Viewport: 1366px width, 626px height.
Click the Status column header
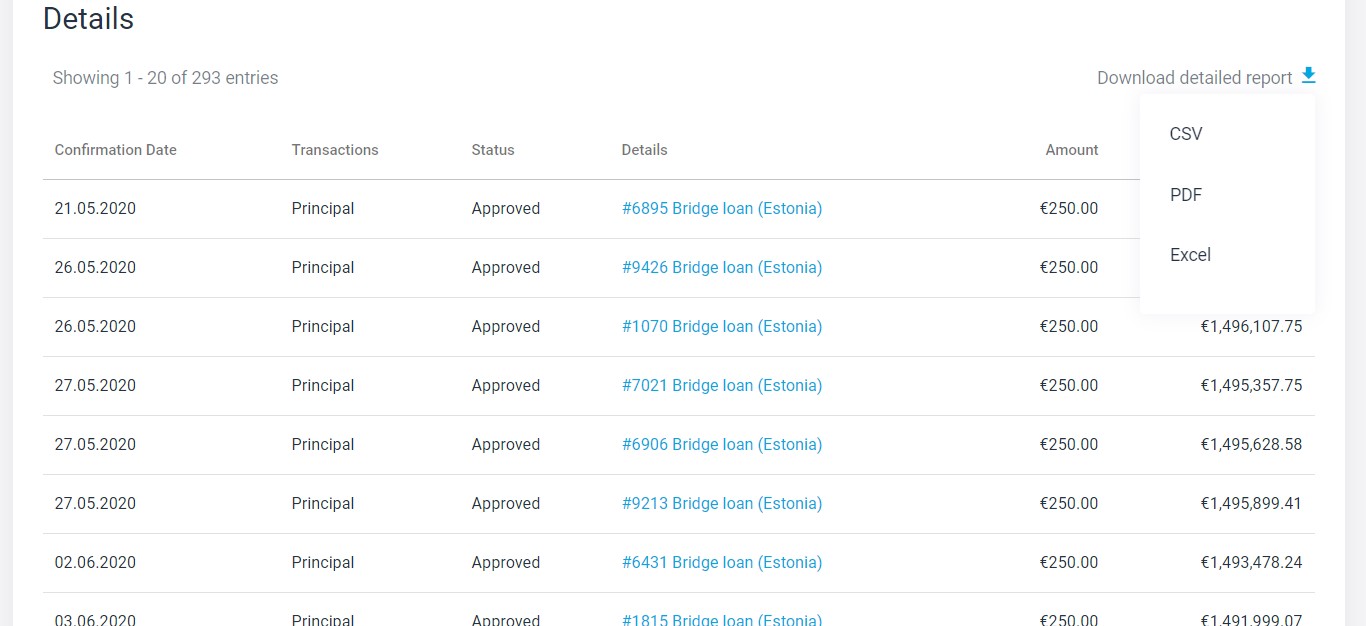click(493, 150)
